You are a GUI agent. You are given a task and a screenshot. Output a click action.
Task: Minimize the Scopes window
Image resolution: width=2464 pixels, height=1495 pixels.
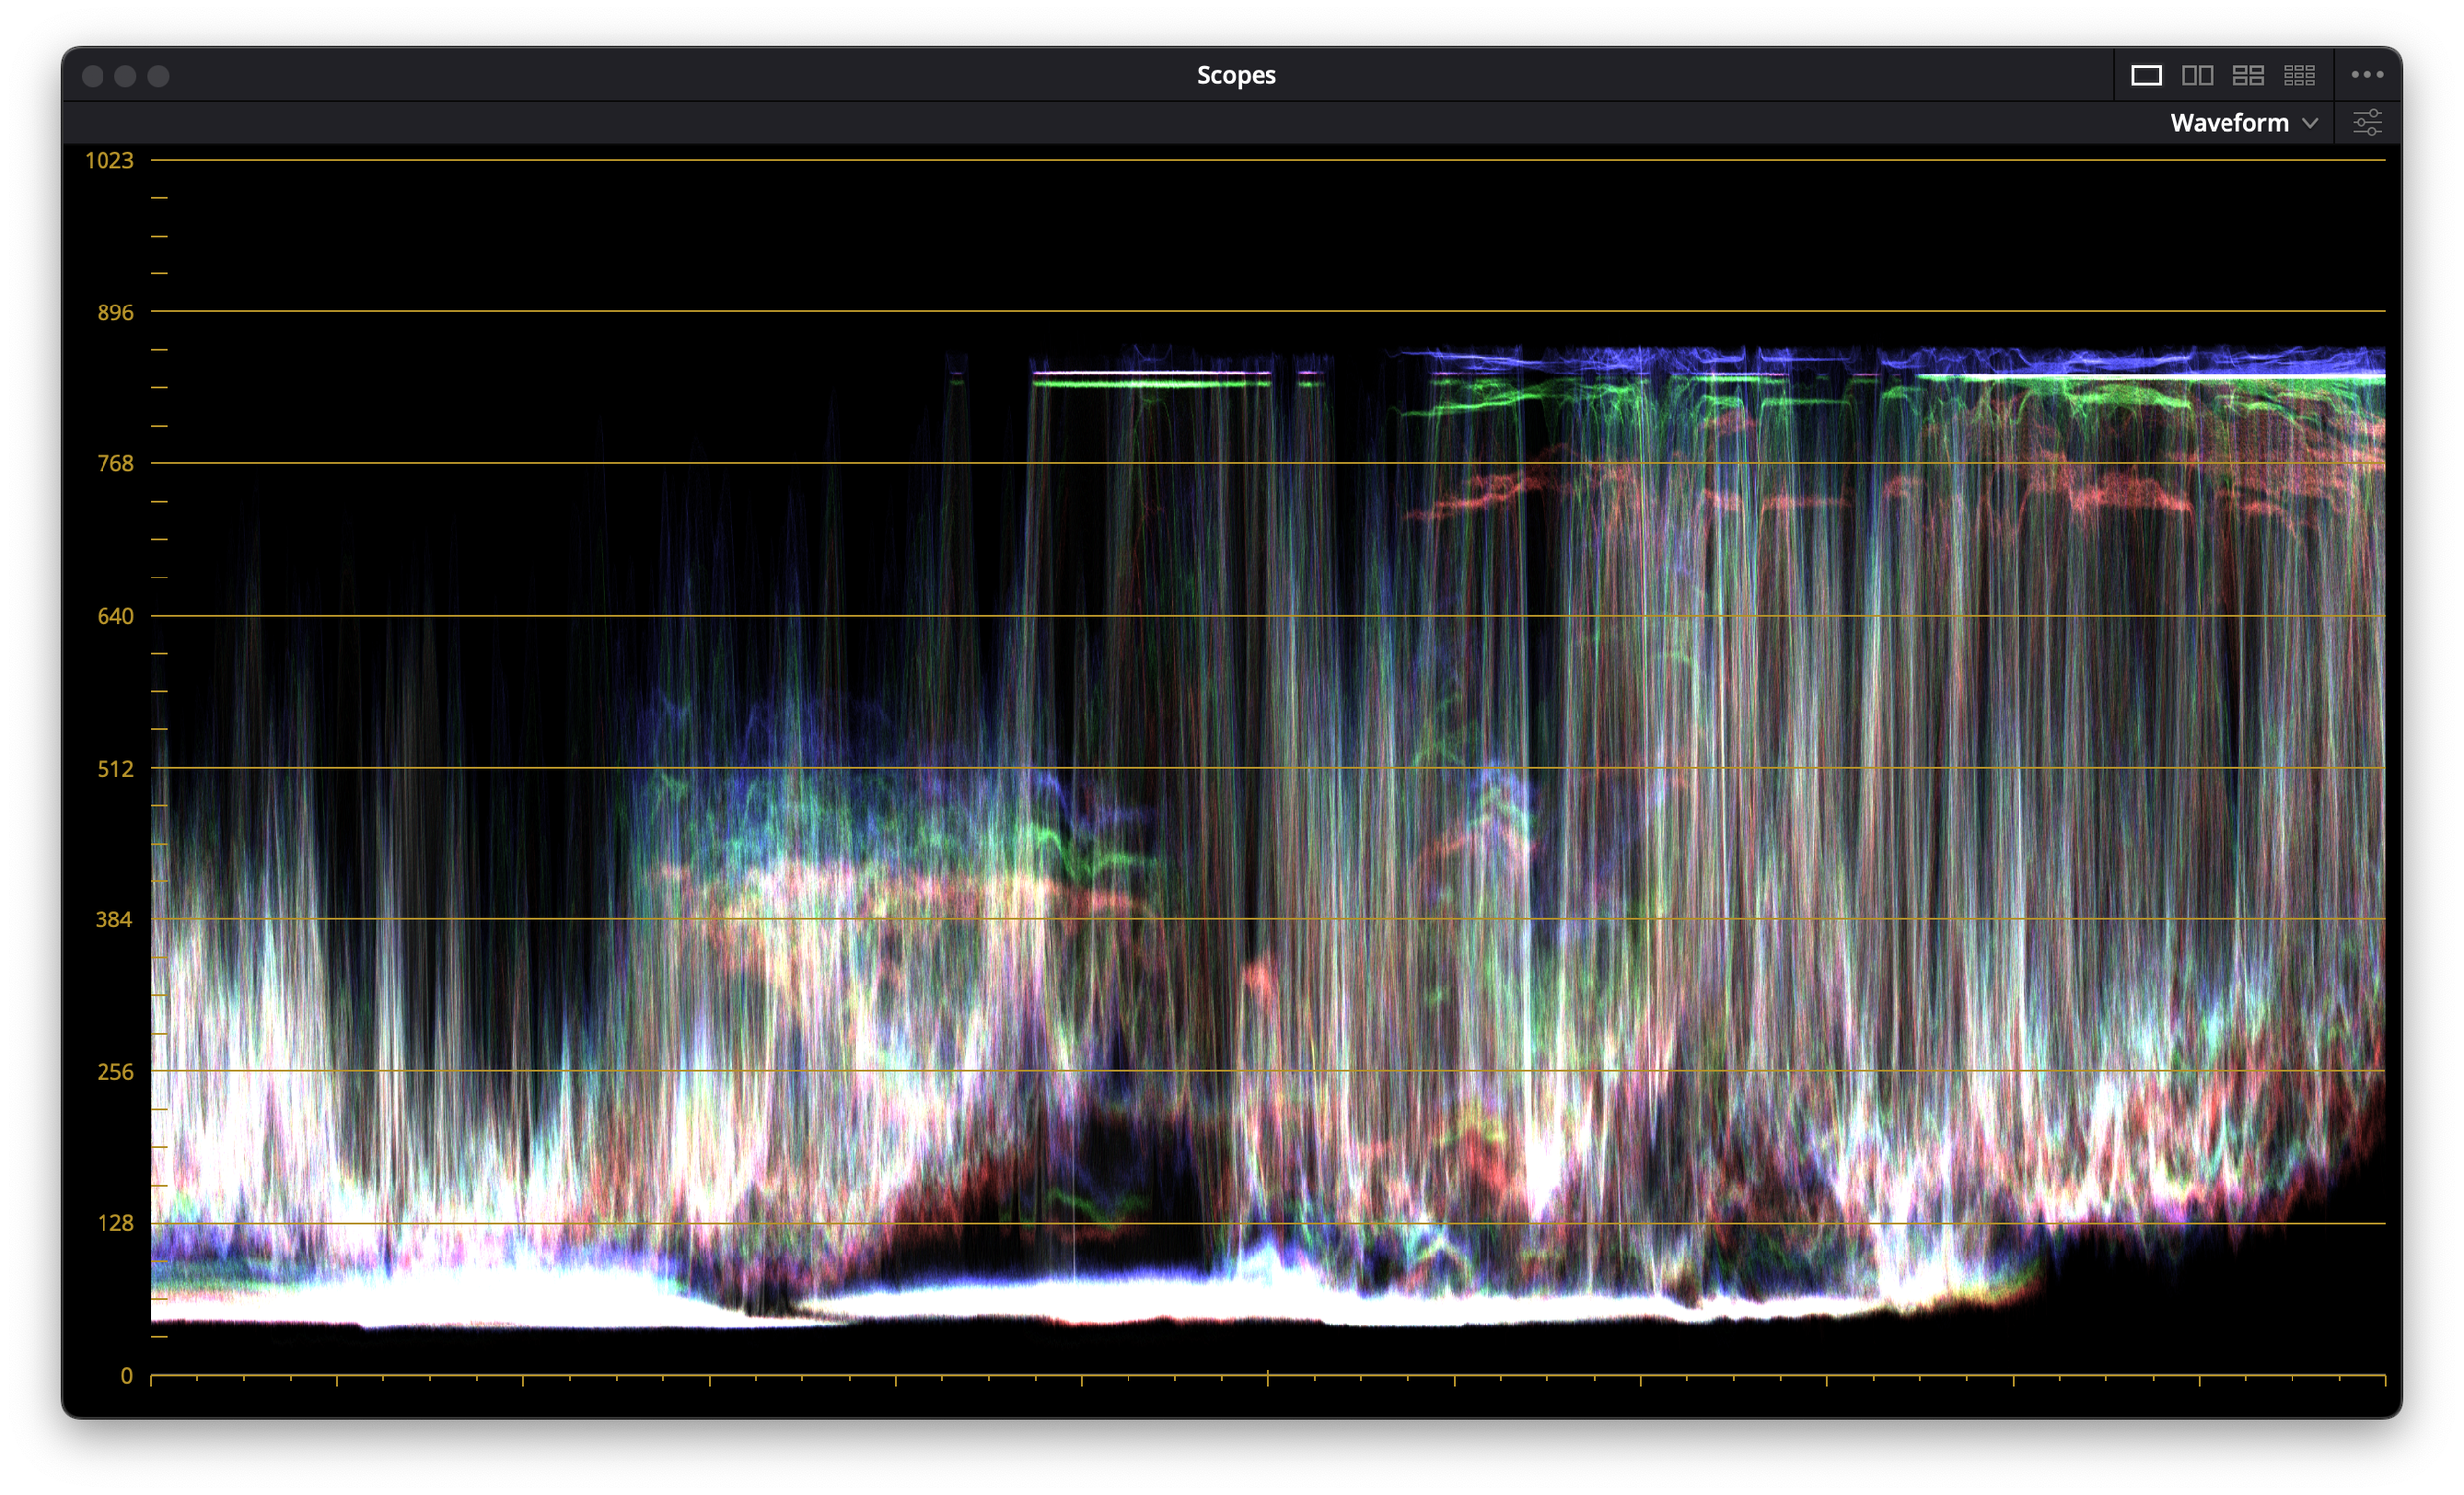pyautogui.click(x=125, y=76)
